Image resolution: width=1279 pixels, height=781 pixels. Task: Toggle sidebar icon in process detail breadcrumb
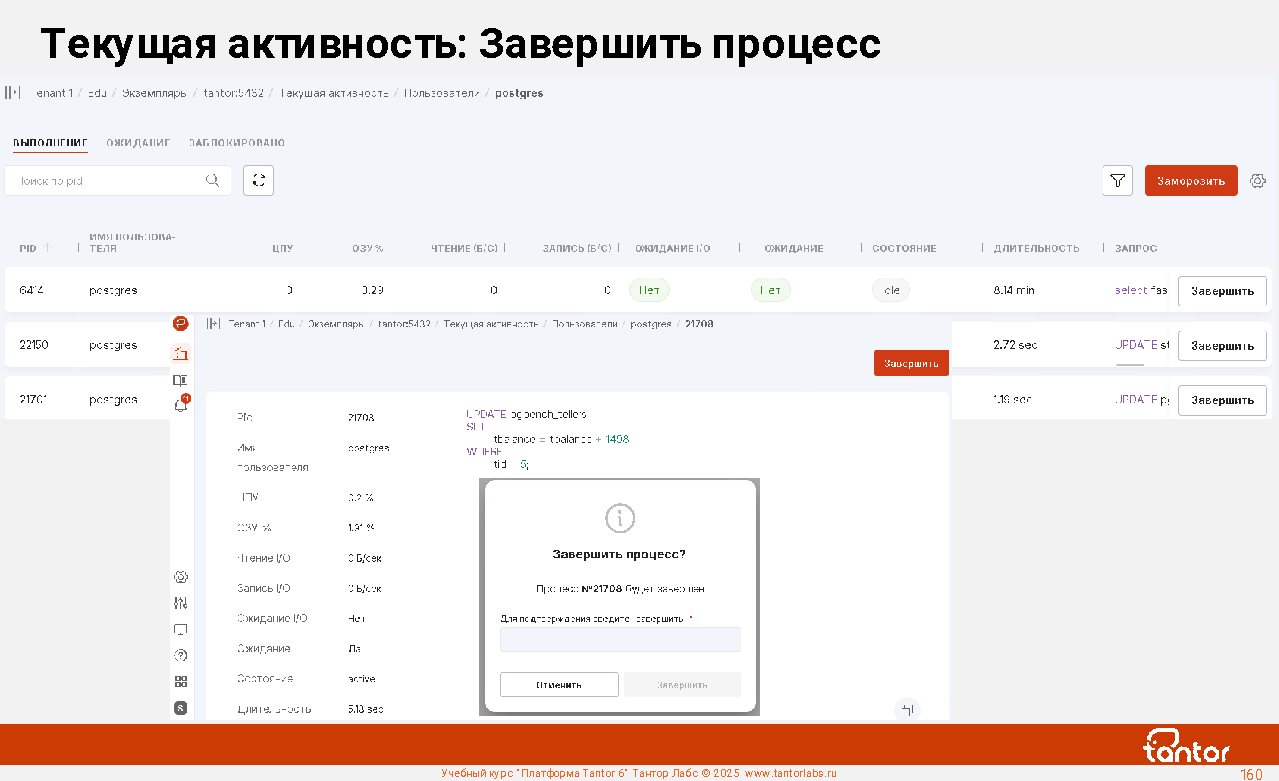click(x=213, y=324)
